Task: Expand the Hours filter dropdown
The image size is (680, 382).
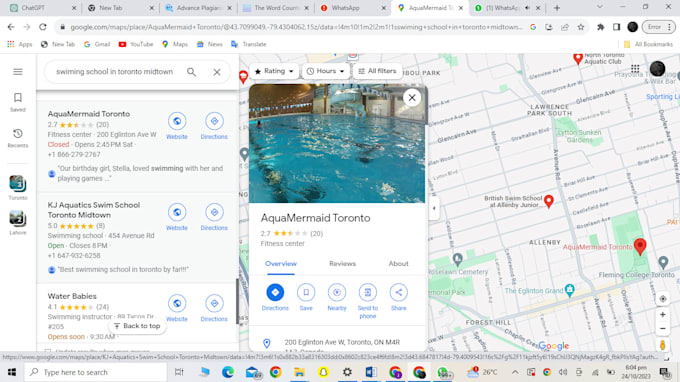Action: click(326, 71)
